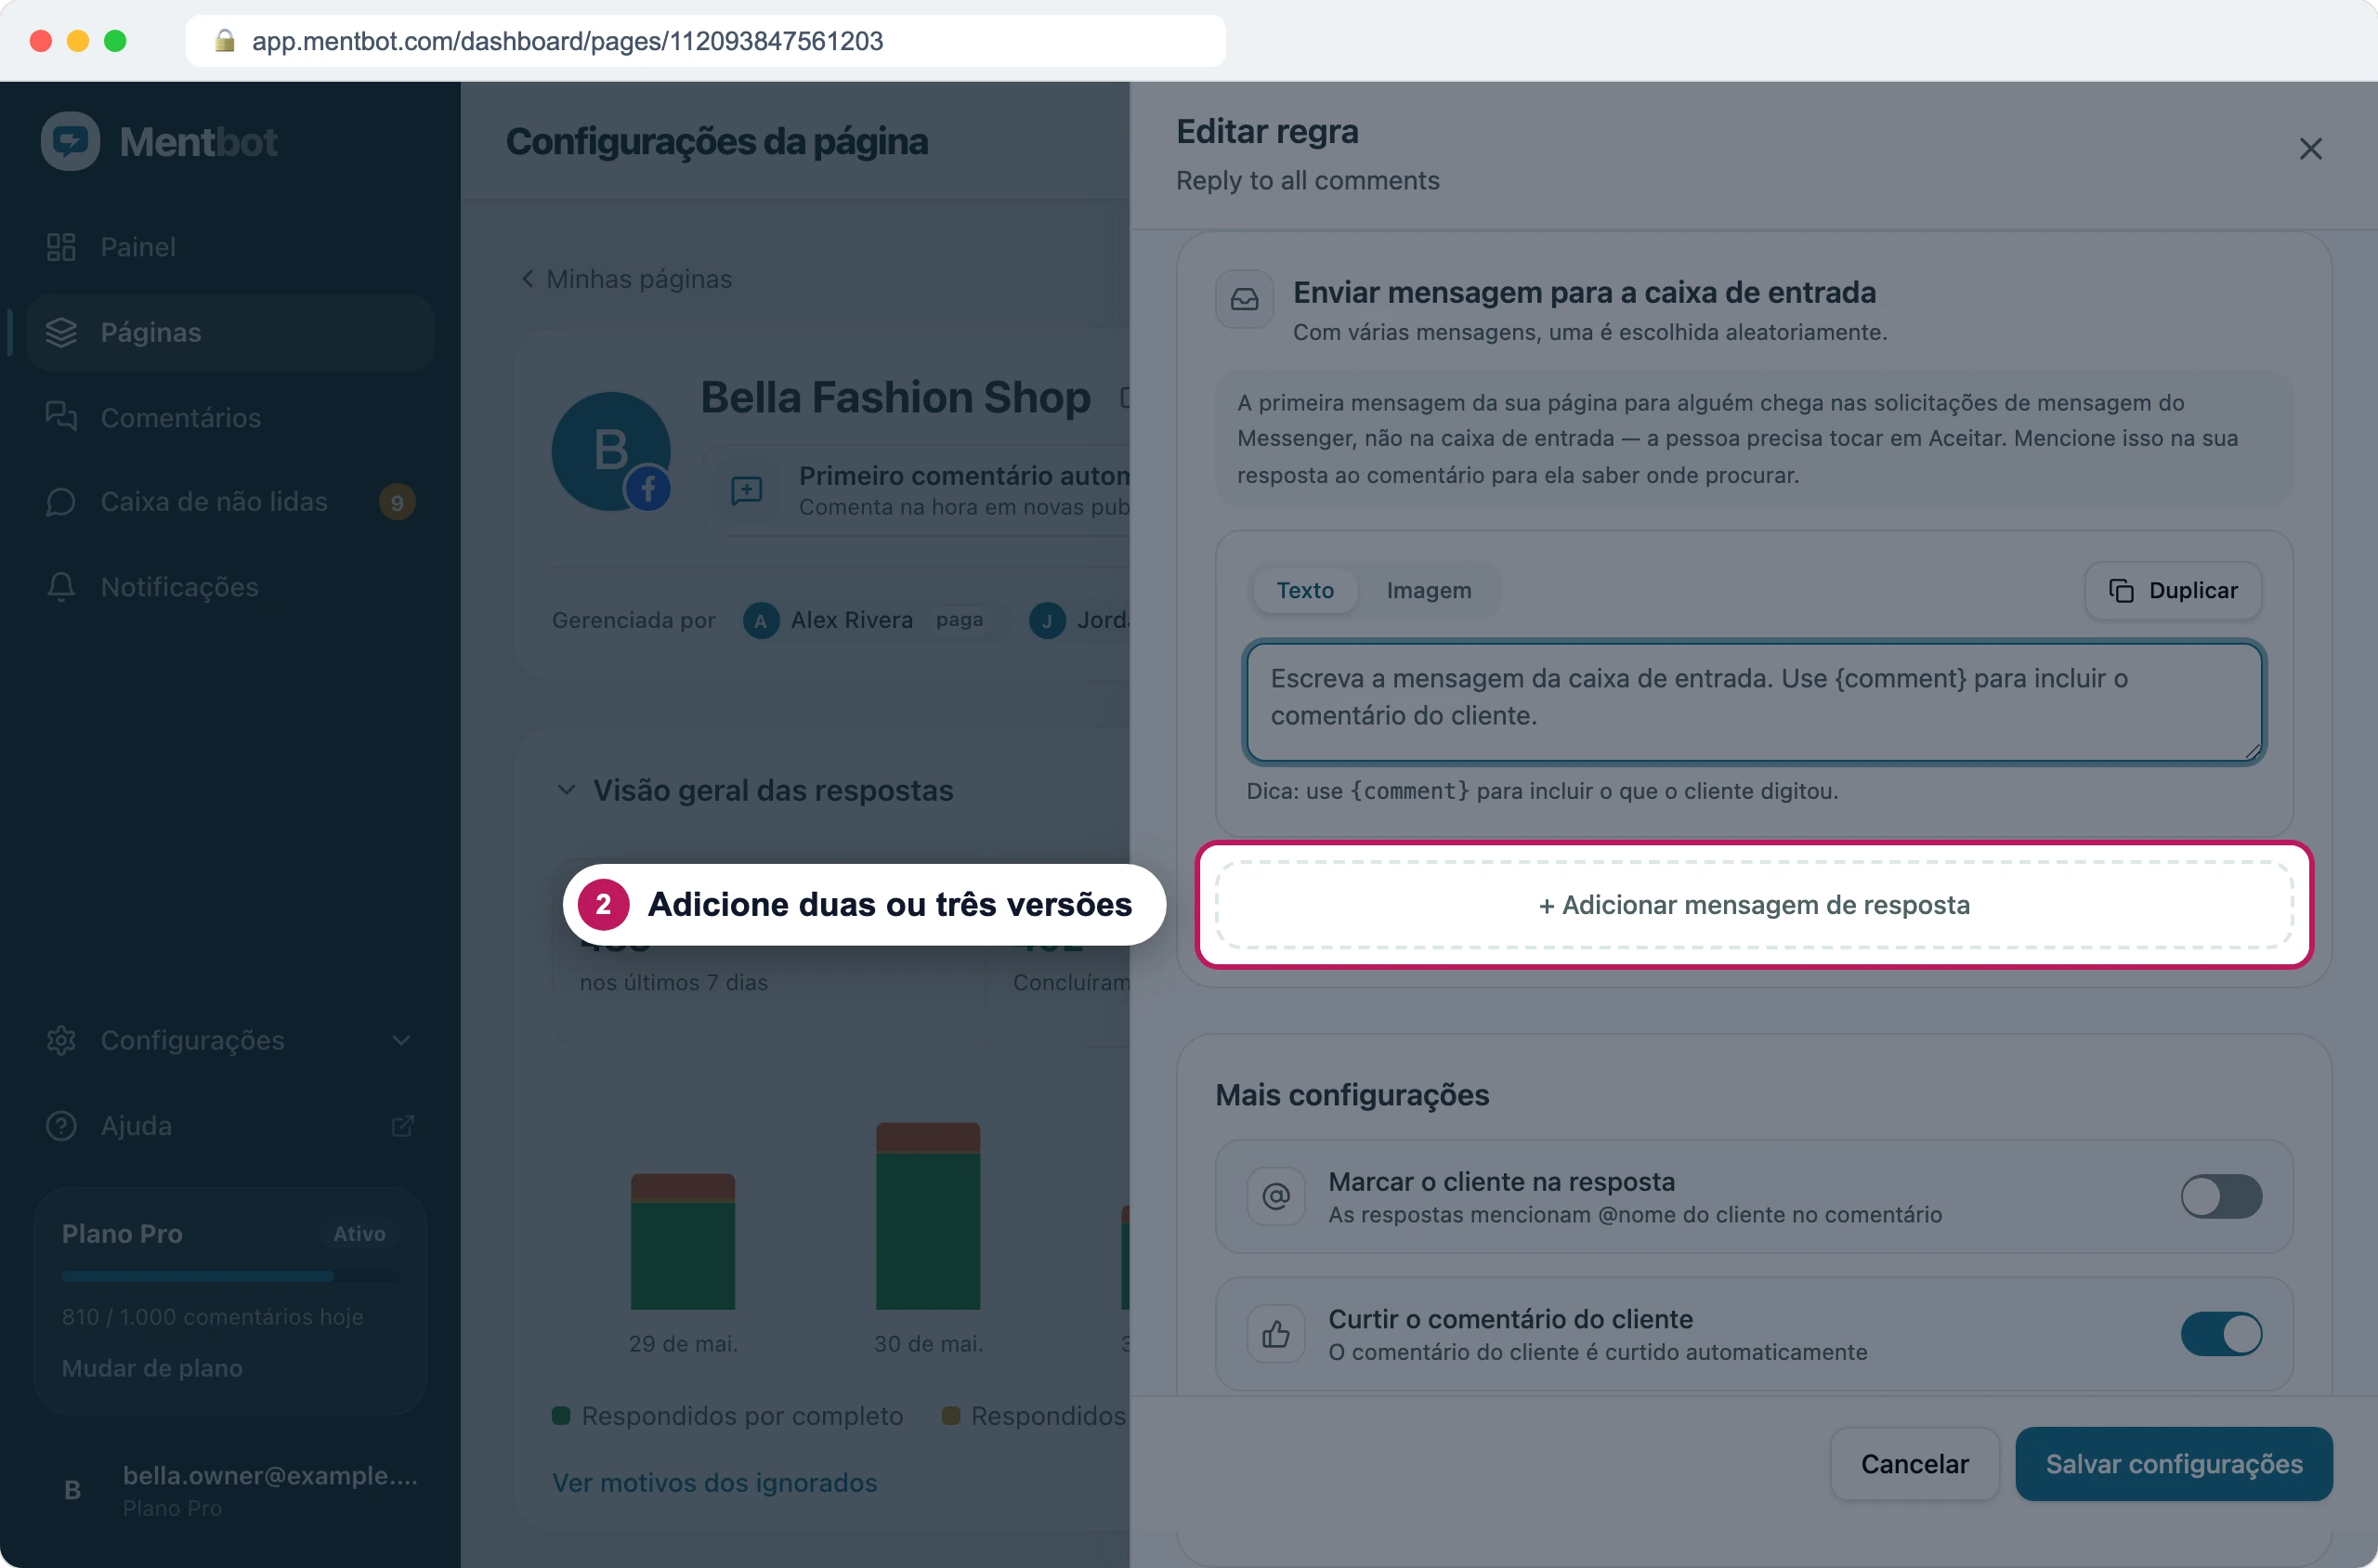Click Cancelar button

point(1914,1464)
